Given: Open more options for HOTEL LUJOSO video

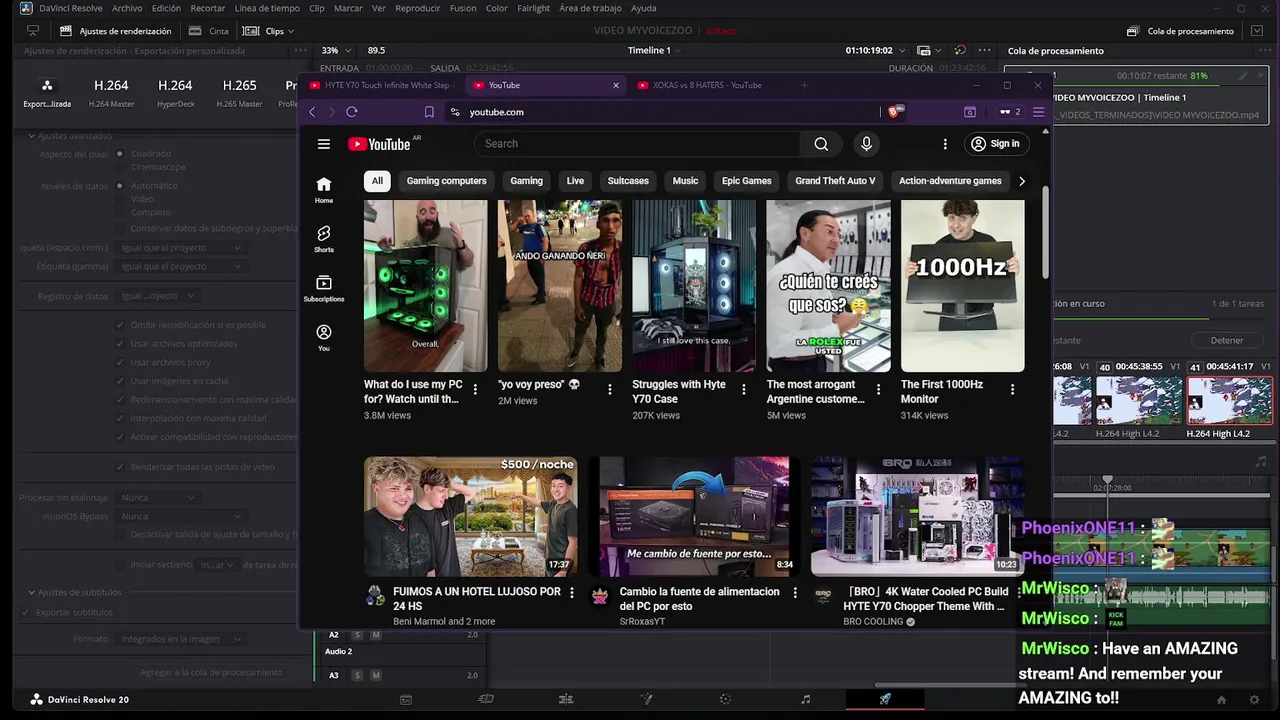Looking at the screenshot, I should [x=572, y=592].
